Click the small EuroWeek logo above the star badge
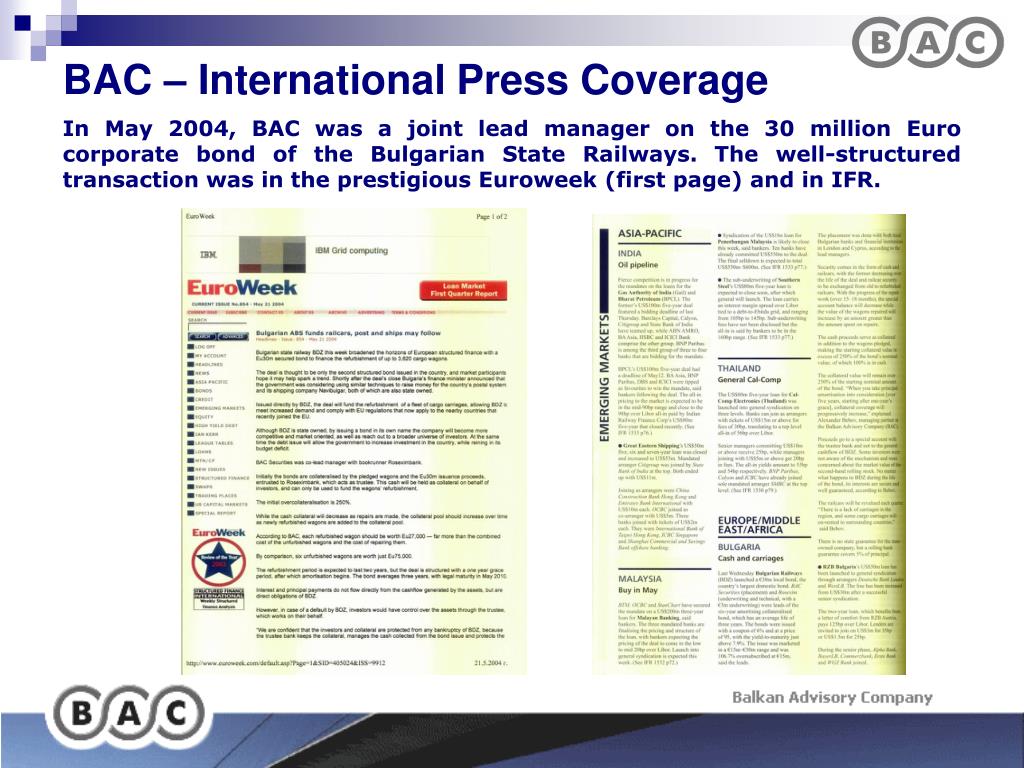Screen dimensions: 1024x768 click(219, 532)
